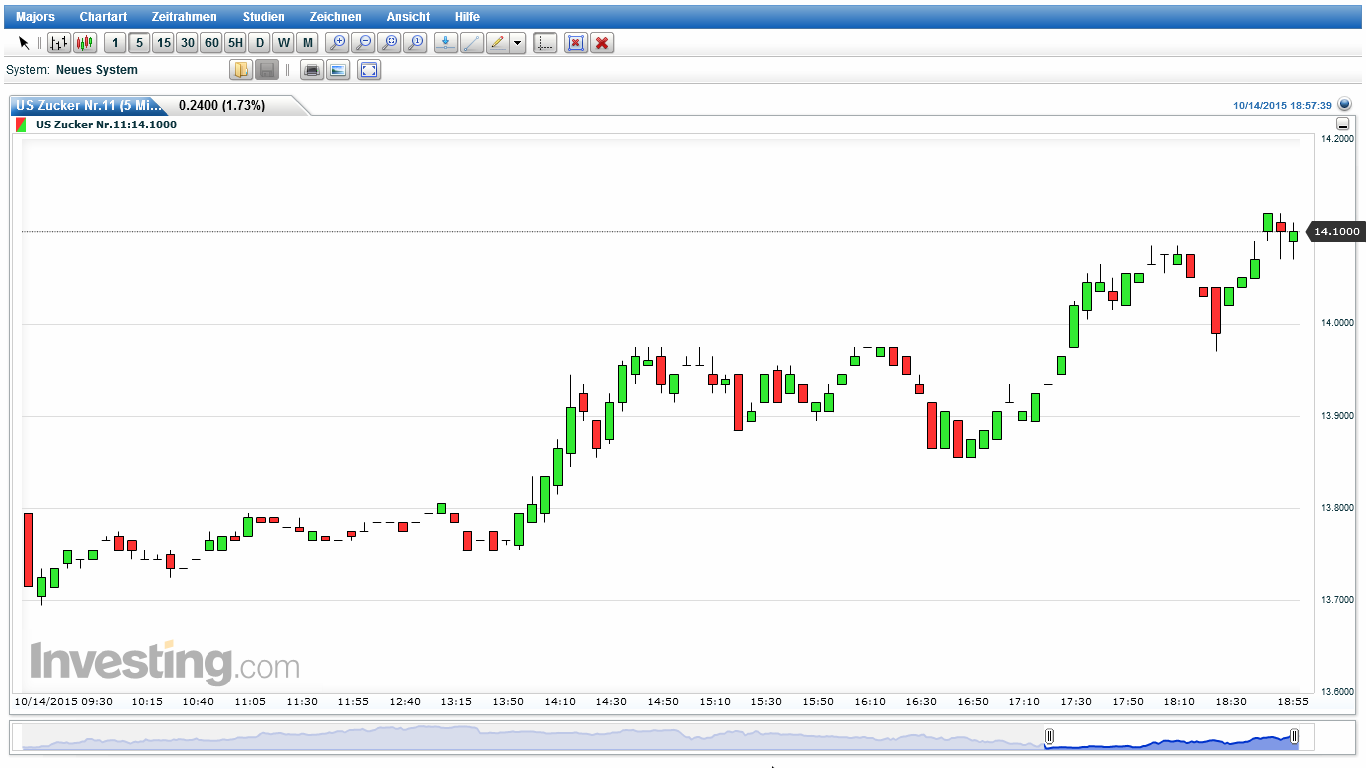
Task: Click the 18:55 time axis label
Action: (x=1294, y=702)
